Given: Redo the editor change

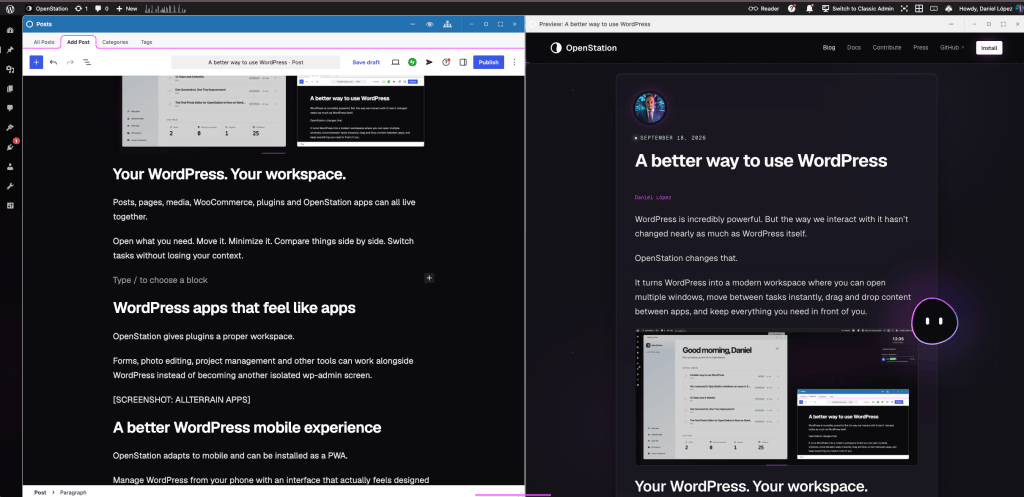Looking at the screenshot, I should point(70,62).
